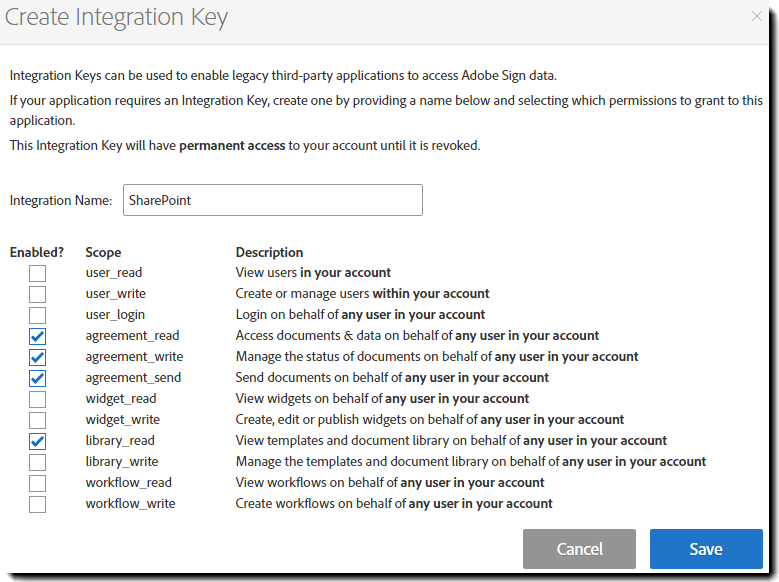Uncheck the agreement_send scope checkbox
This screenshot has height=582, width=779.
37,378
